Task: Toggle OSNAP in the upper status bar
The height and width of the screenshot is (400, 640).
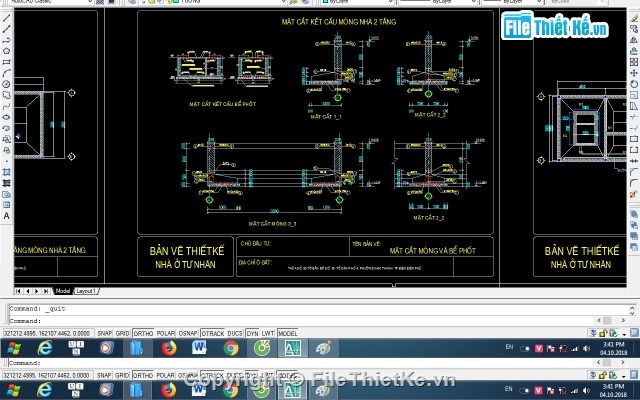Action: coord(188,333)
